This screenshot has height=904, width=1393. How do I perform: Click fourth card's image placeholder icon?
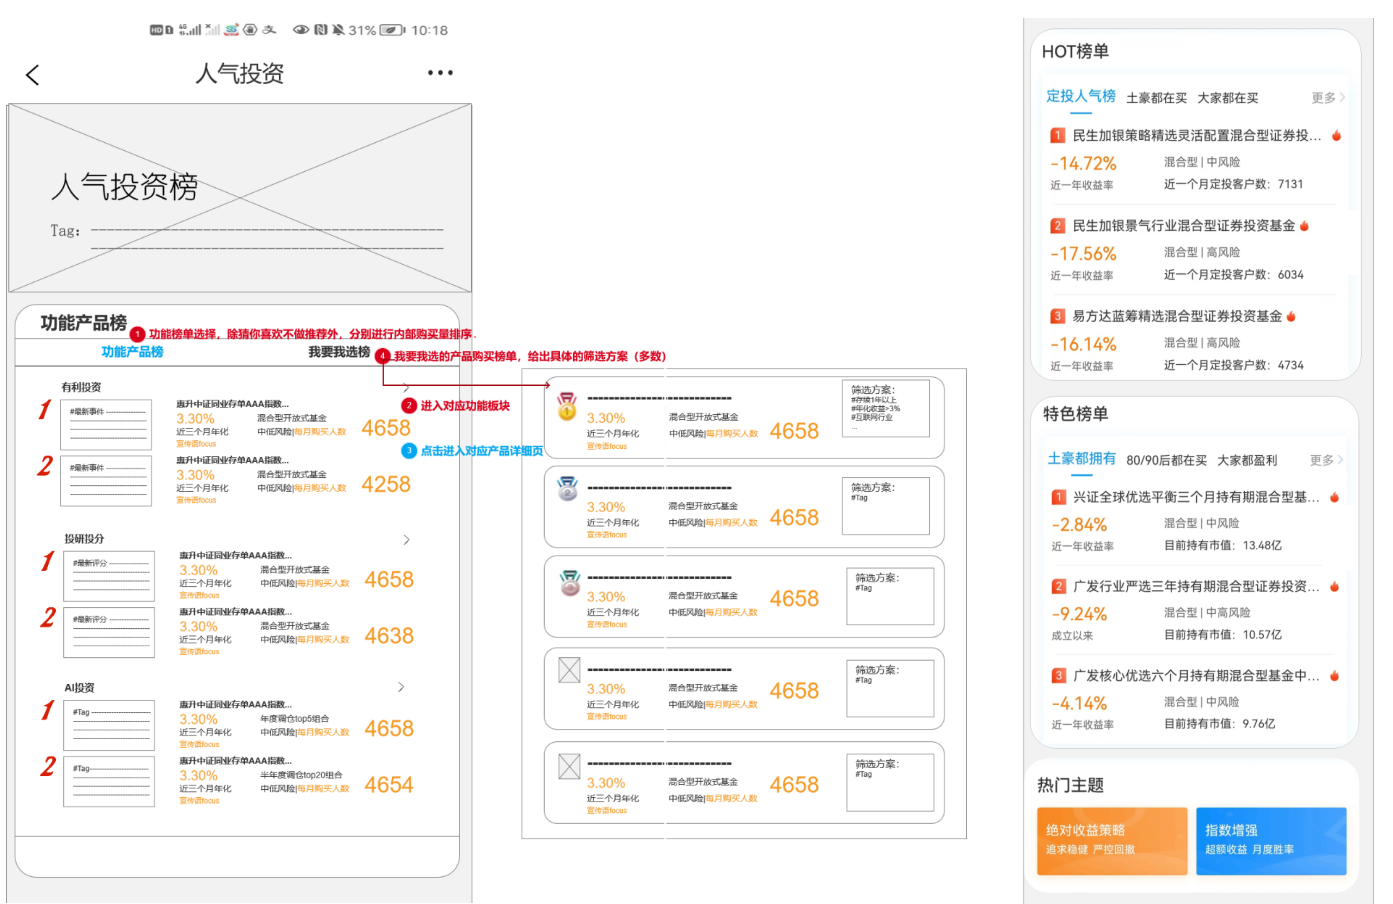point(569,670)
